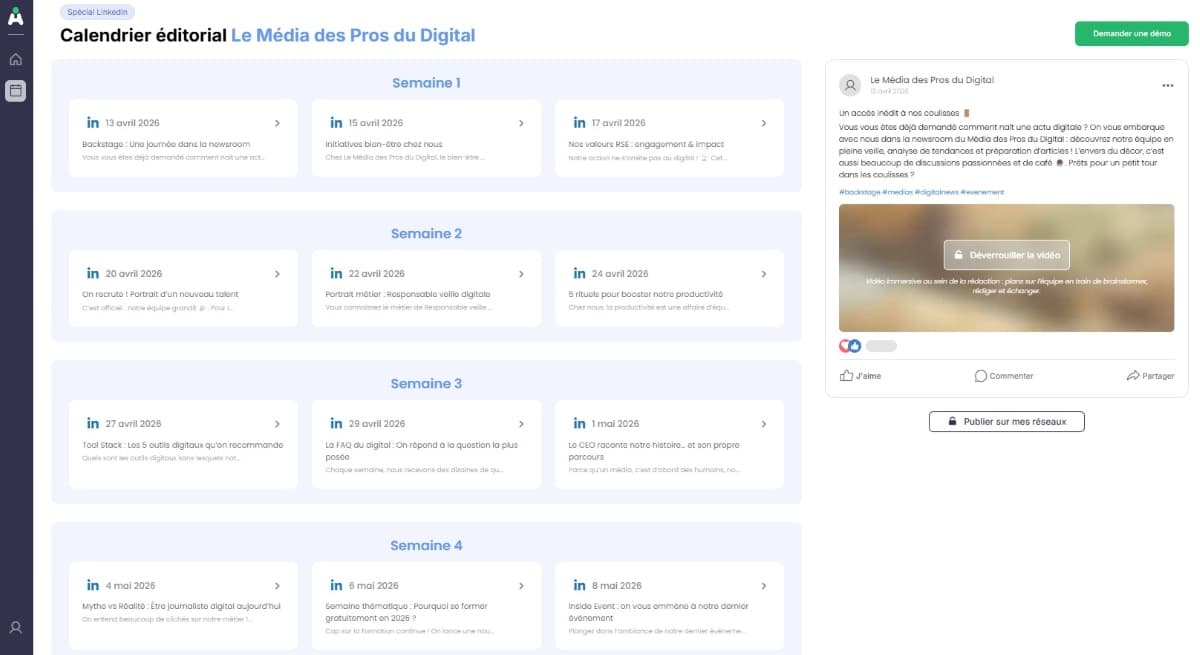Expand the 22 avril 2026 post chevron

[521, 273]
